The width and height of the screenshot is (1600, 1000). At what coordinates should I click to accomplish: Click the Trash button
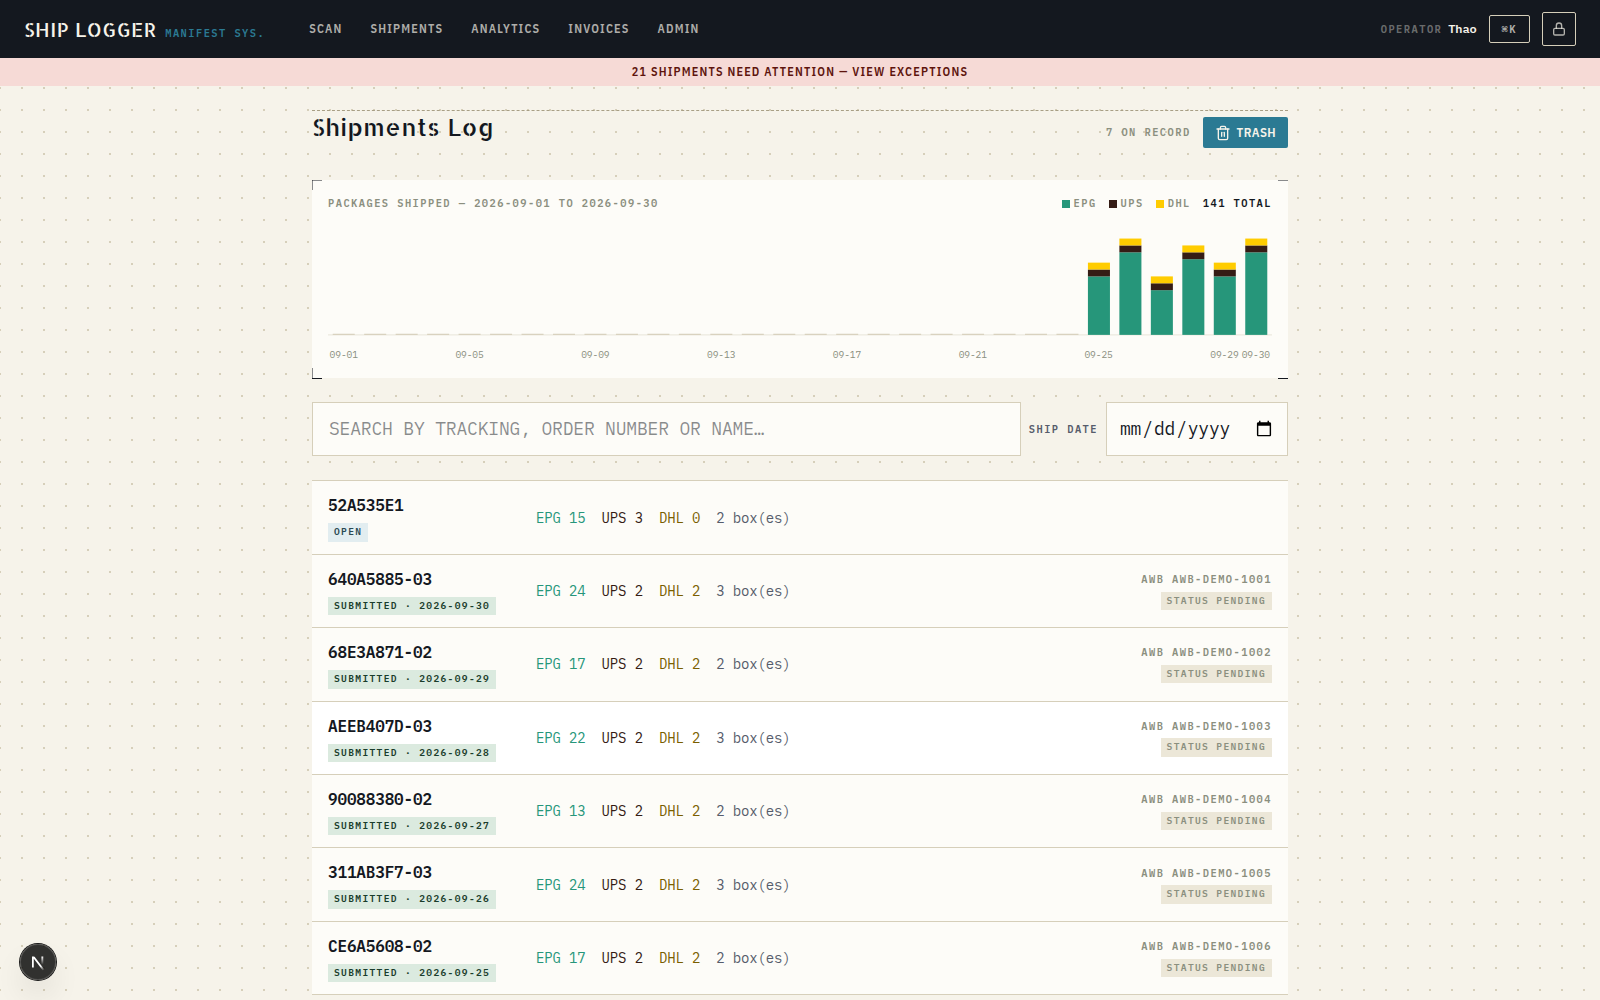1245,133
